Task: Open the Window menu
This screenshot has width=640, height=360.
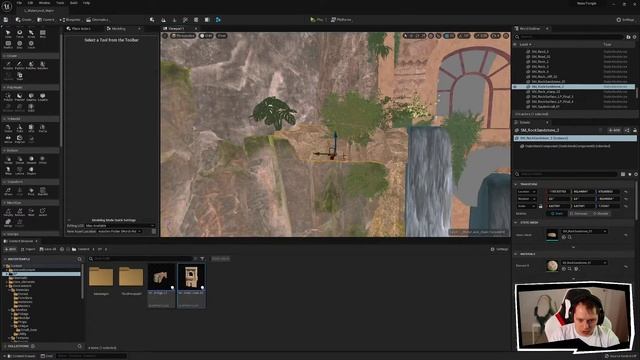Action: point(44,3)
